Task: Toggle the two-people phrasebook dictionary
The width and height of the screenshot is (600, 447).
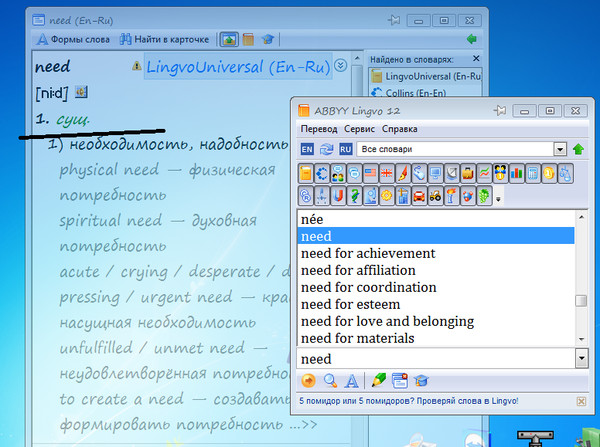Action: coord(338,174)
